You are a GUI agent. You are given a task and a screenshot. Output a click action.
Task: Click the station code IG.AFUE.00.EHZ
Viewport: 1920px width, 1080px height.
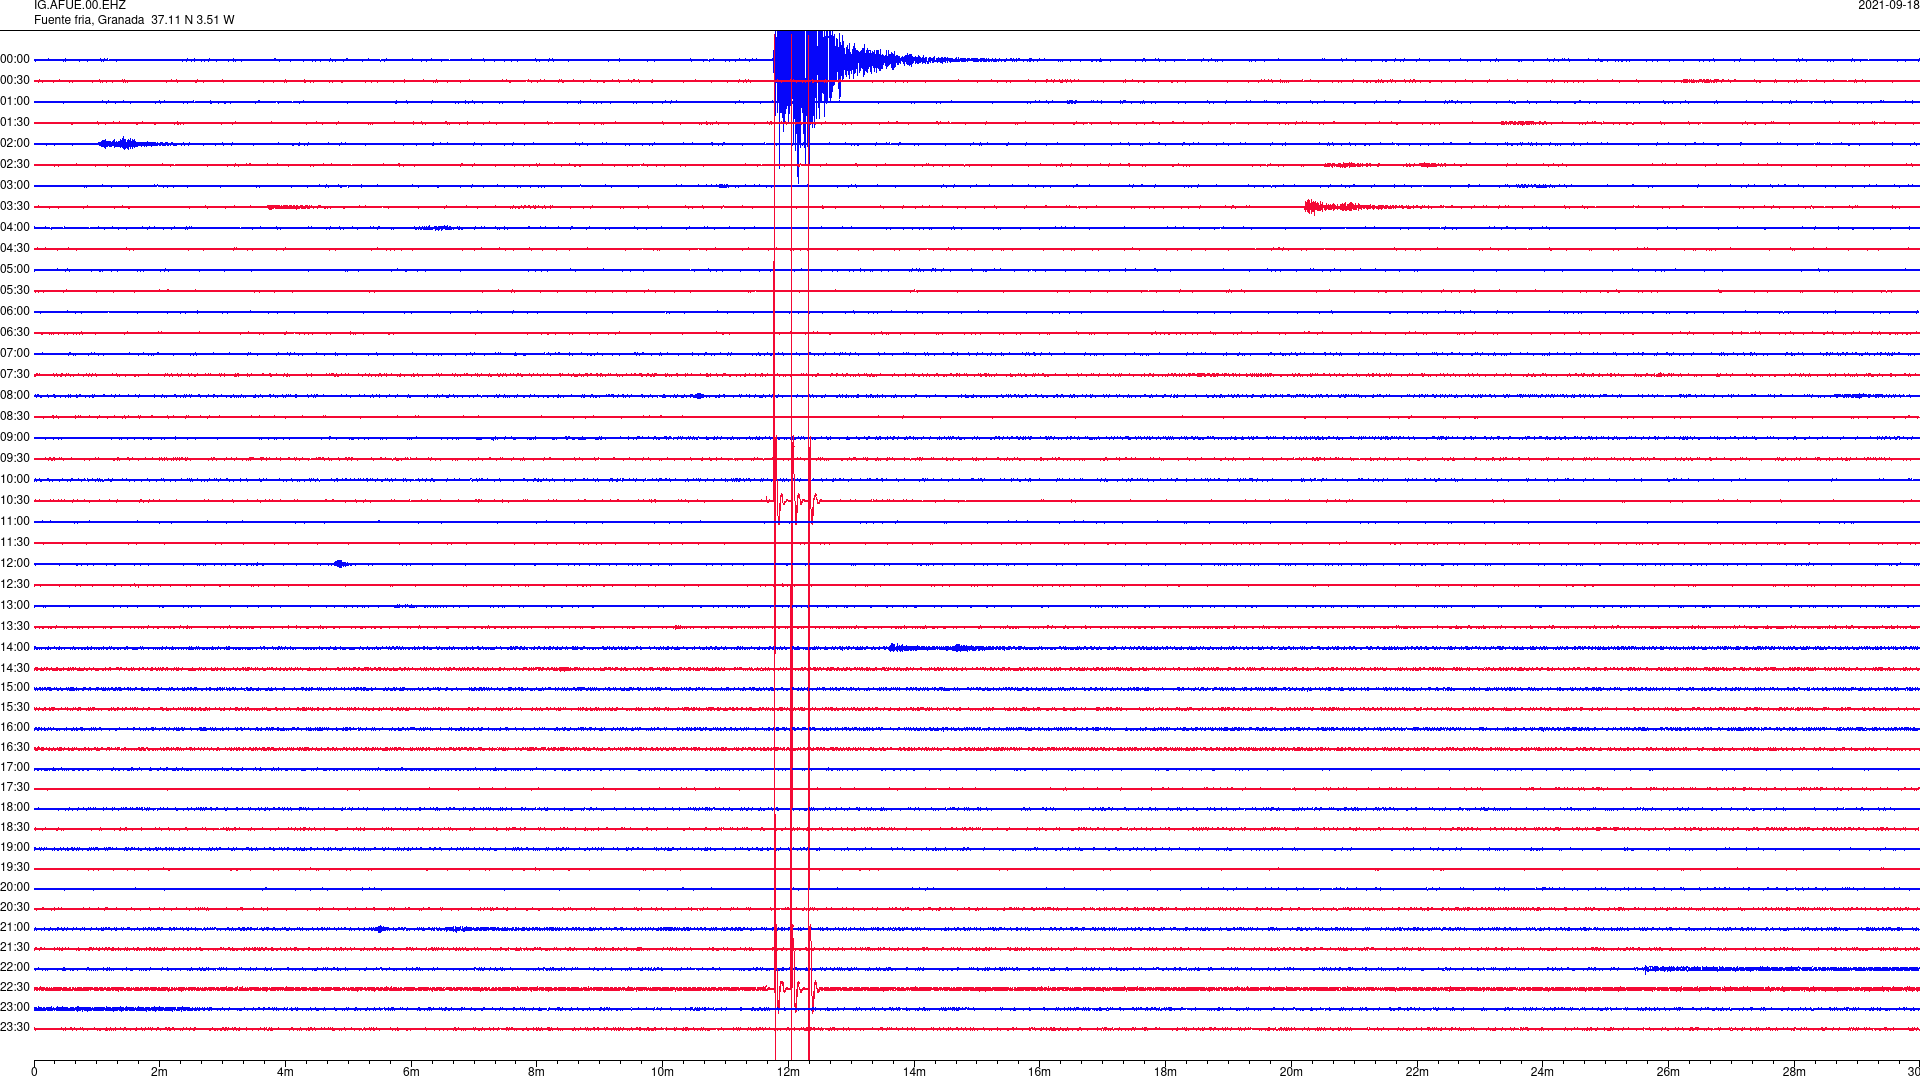click(x=80, y=5)
